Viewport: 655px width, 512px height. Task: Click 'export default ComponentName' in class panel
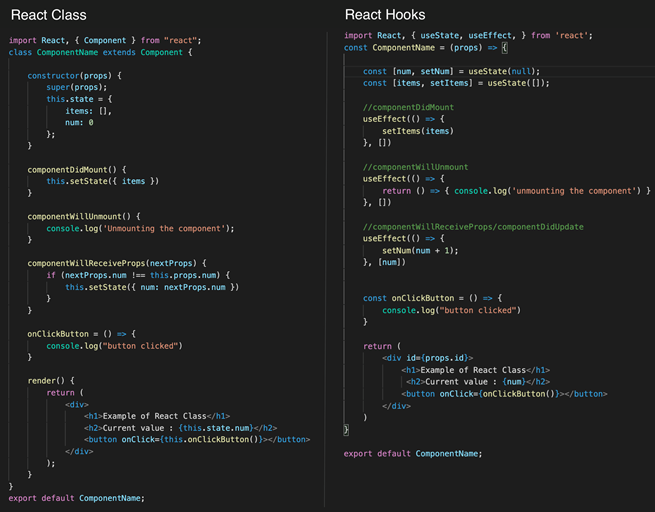(x=77, y=497)
